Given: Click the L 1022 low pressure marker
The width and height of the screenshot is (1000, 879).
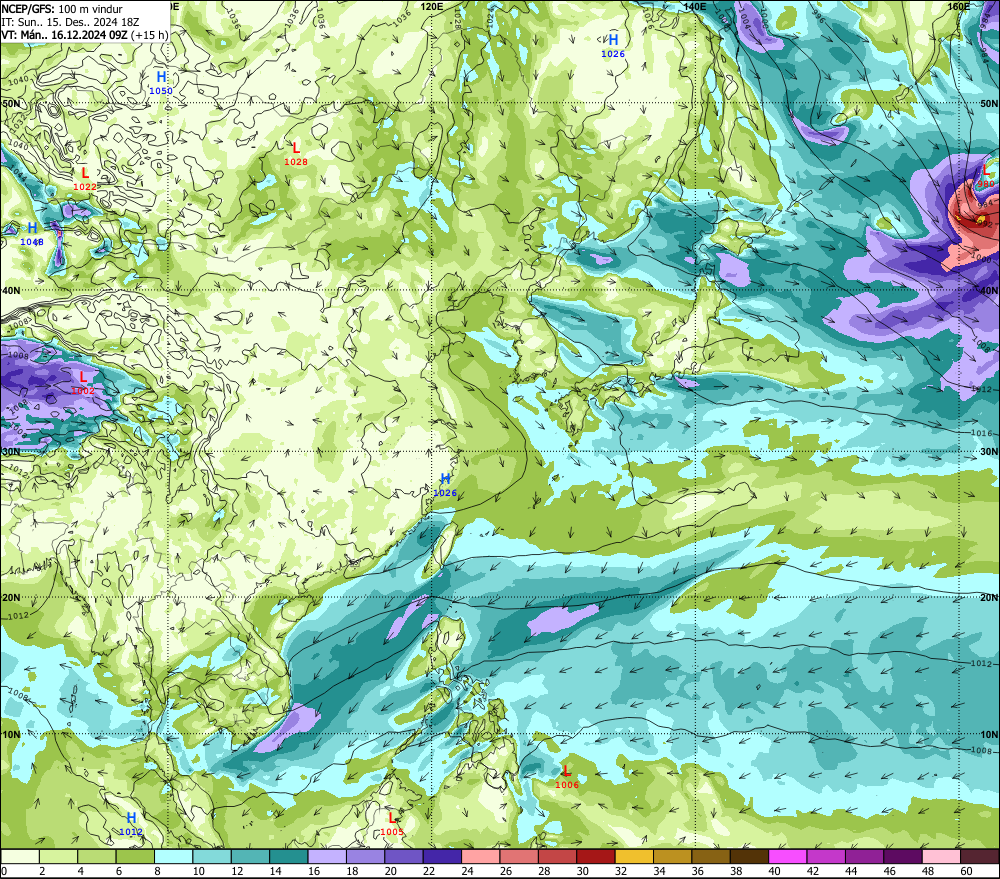Looking at the screenshot, I should [x=85, y=179].
